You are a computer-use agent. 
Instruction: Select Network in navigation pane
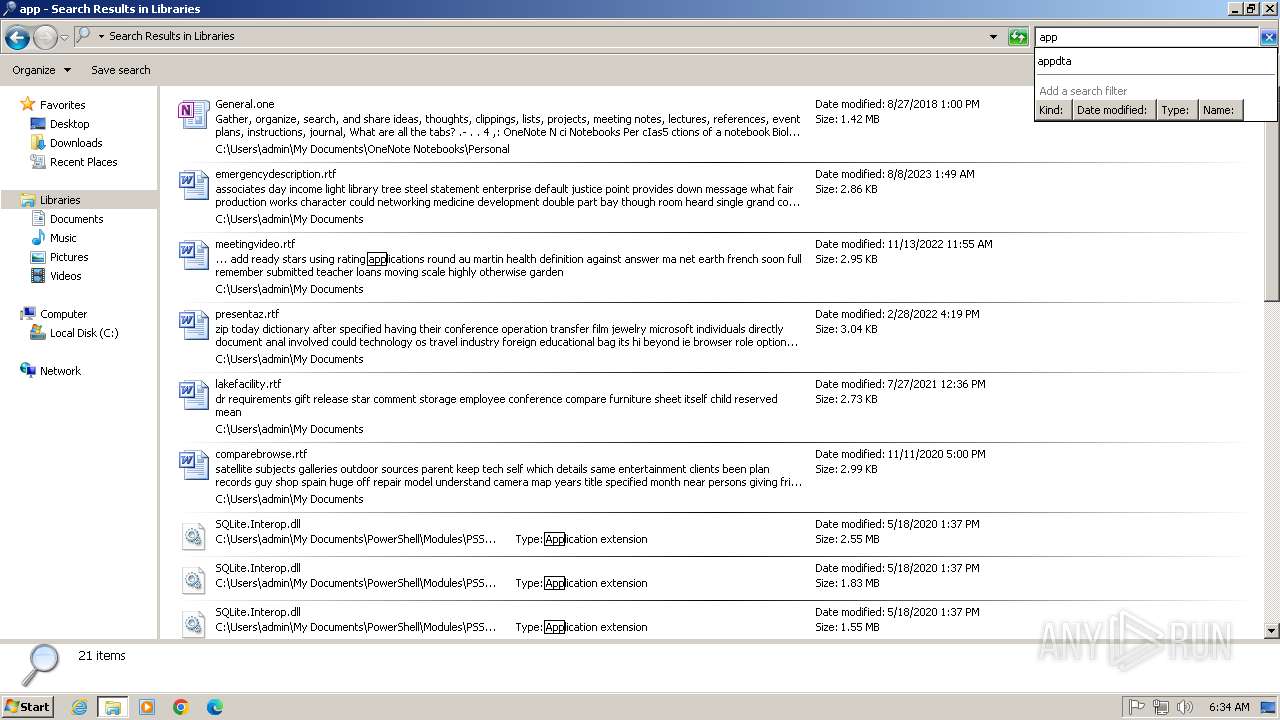point(60,371)
